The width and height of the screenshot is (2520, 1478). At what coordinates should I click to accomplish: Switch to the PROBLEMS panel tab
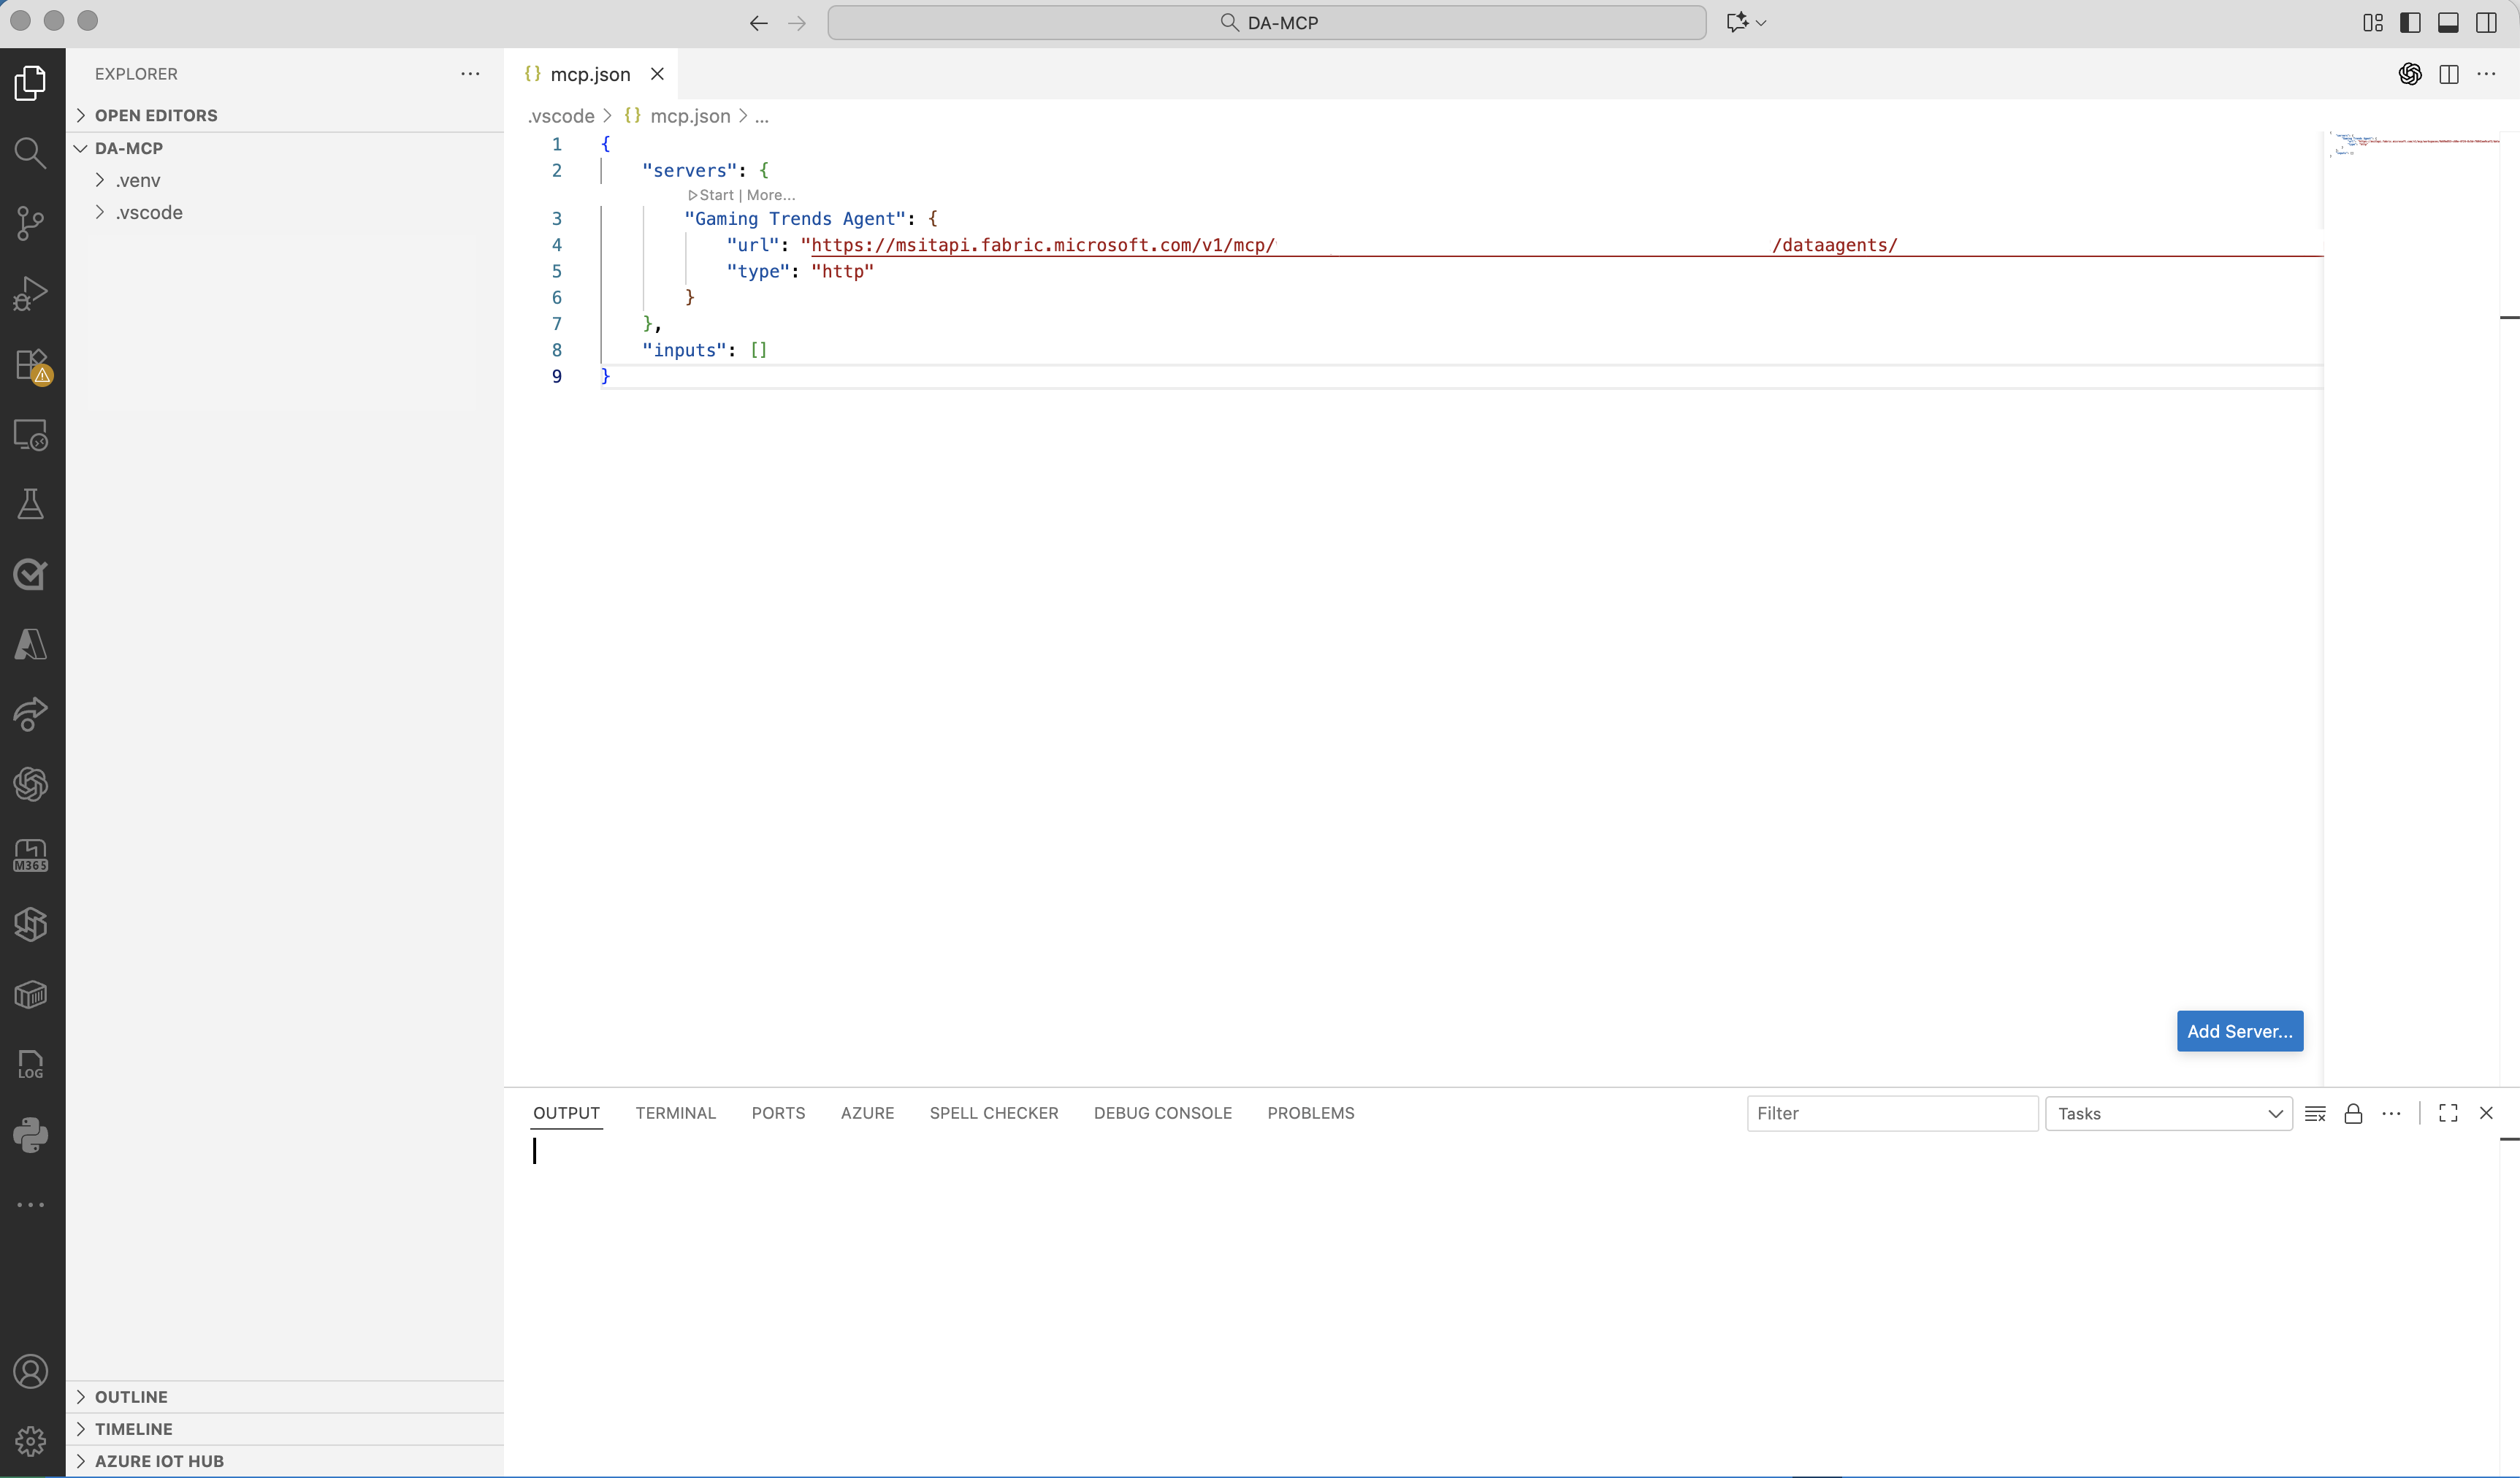pos(1310,1113)
